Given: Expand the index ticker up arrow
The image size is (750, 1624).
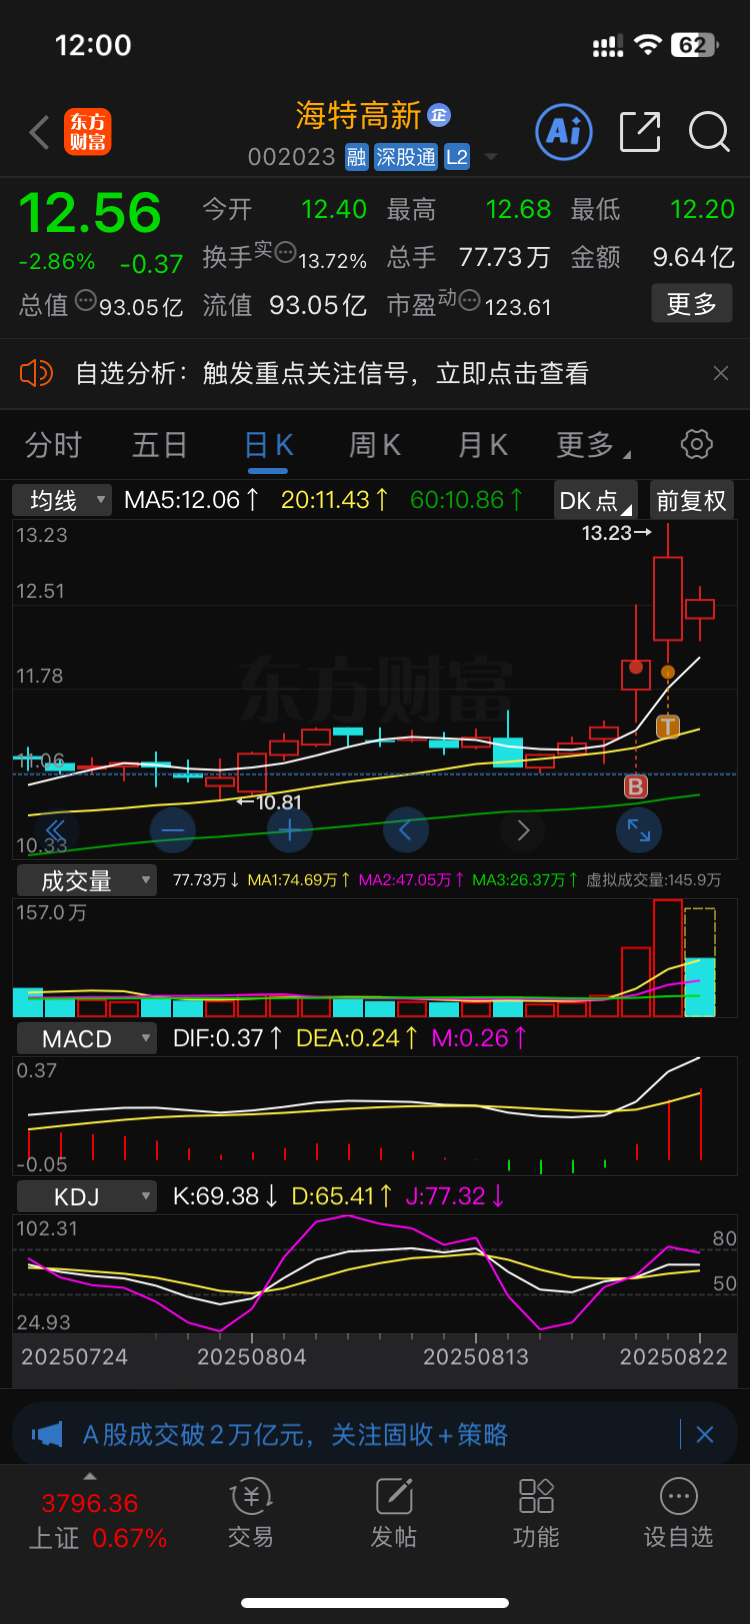Looking at the screenshot, I should pyautogui.click(x=90, y=1477).
